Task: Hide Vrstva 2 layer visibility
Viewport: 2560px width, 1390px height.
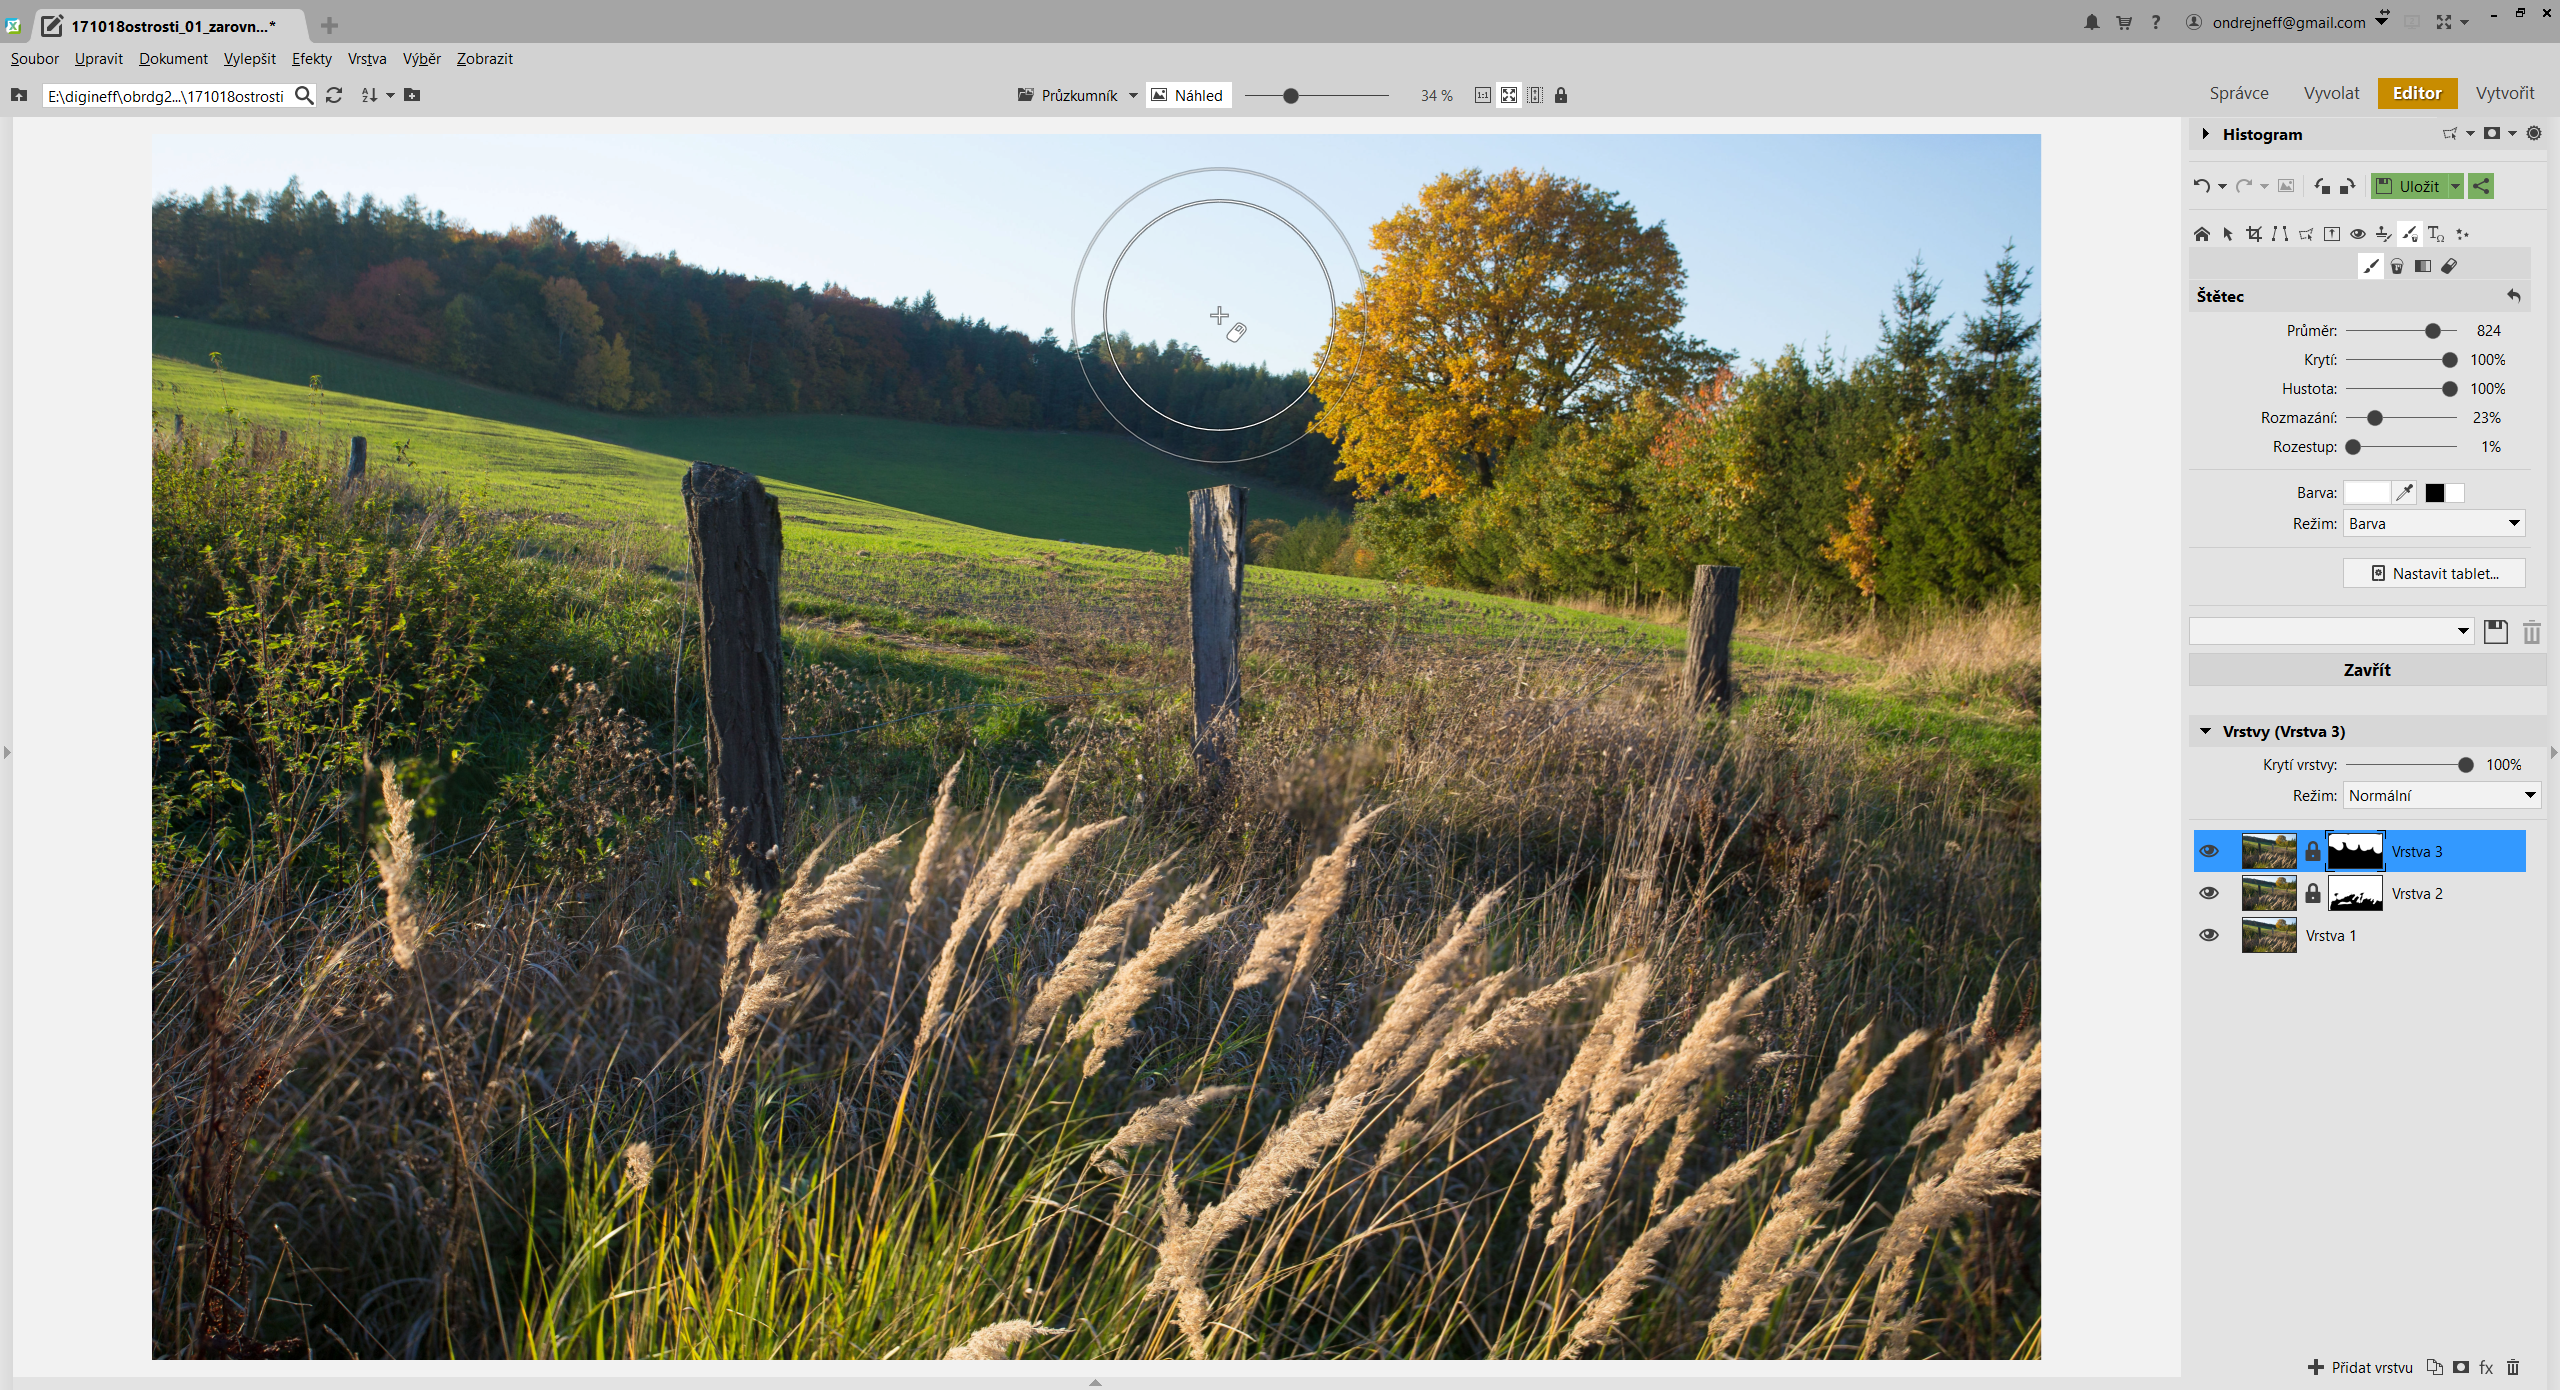Action: [2209, 893]
